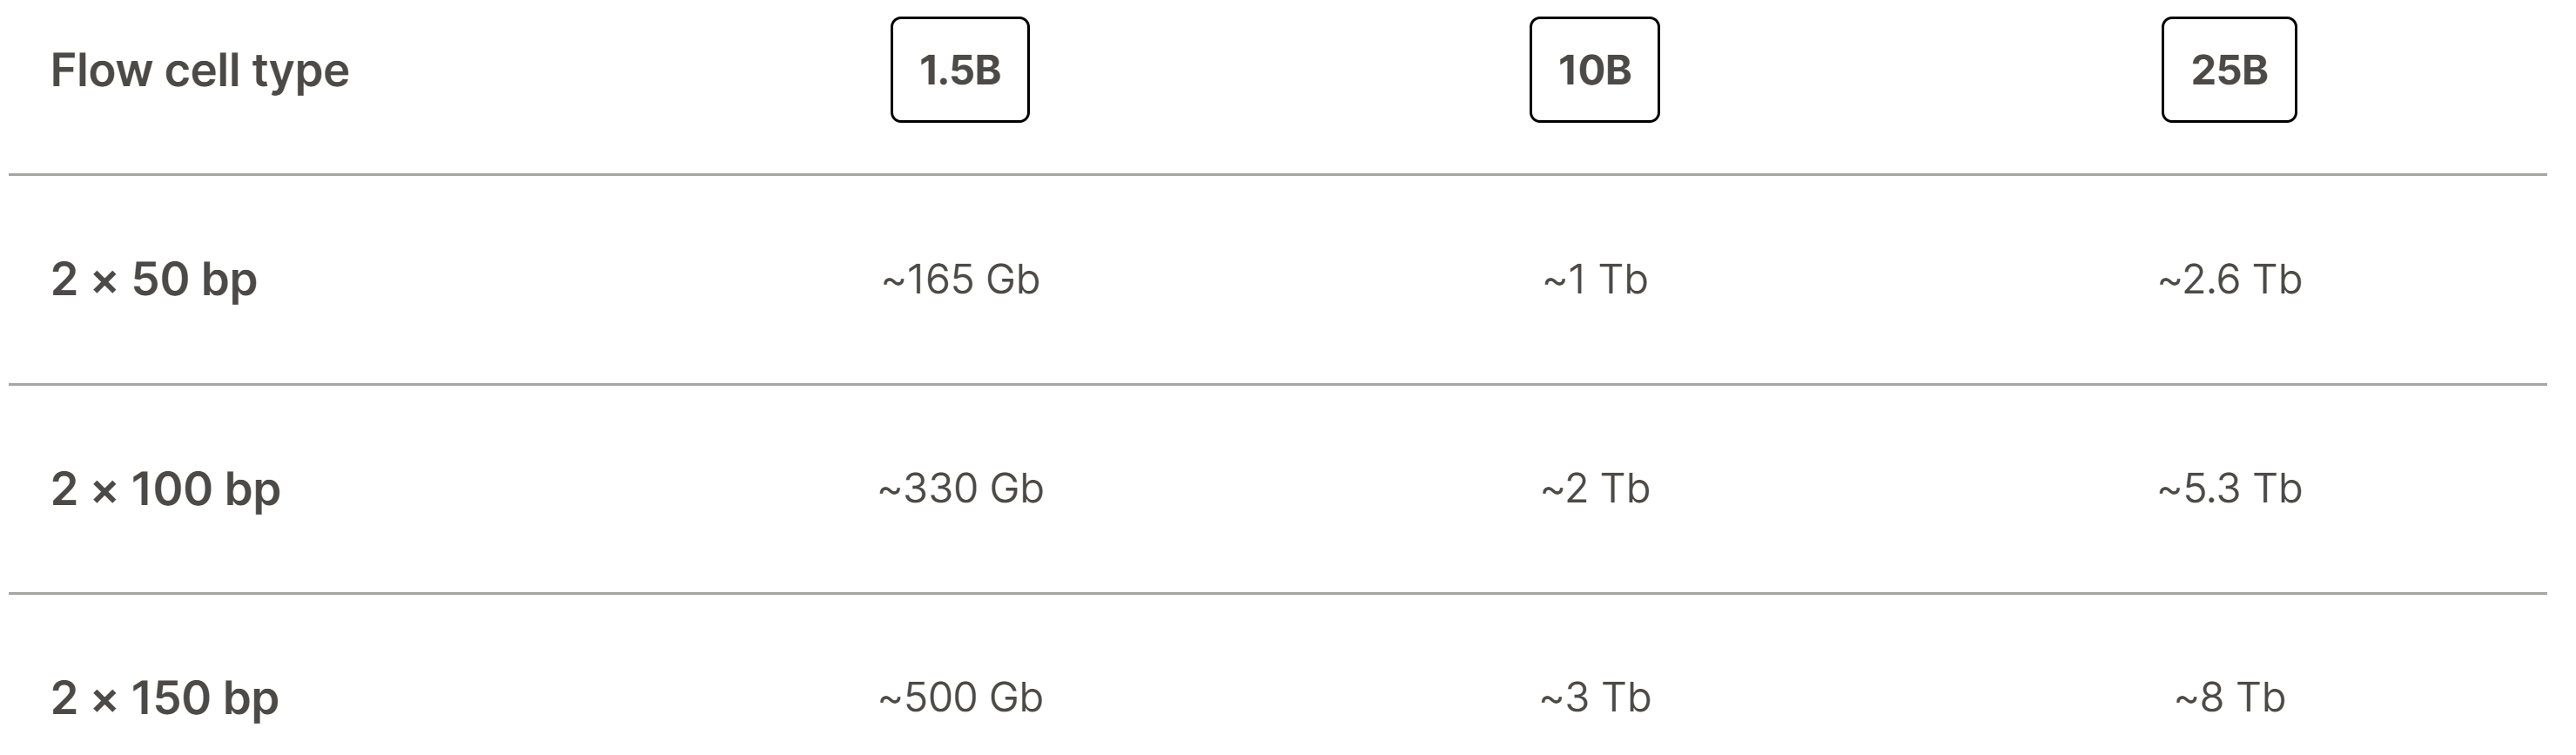Click the 'Flow cell type' header label
The width and height of the screenshot is (2576, 755).
pos(200,71)
